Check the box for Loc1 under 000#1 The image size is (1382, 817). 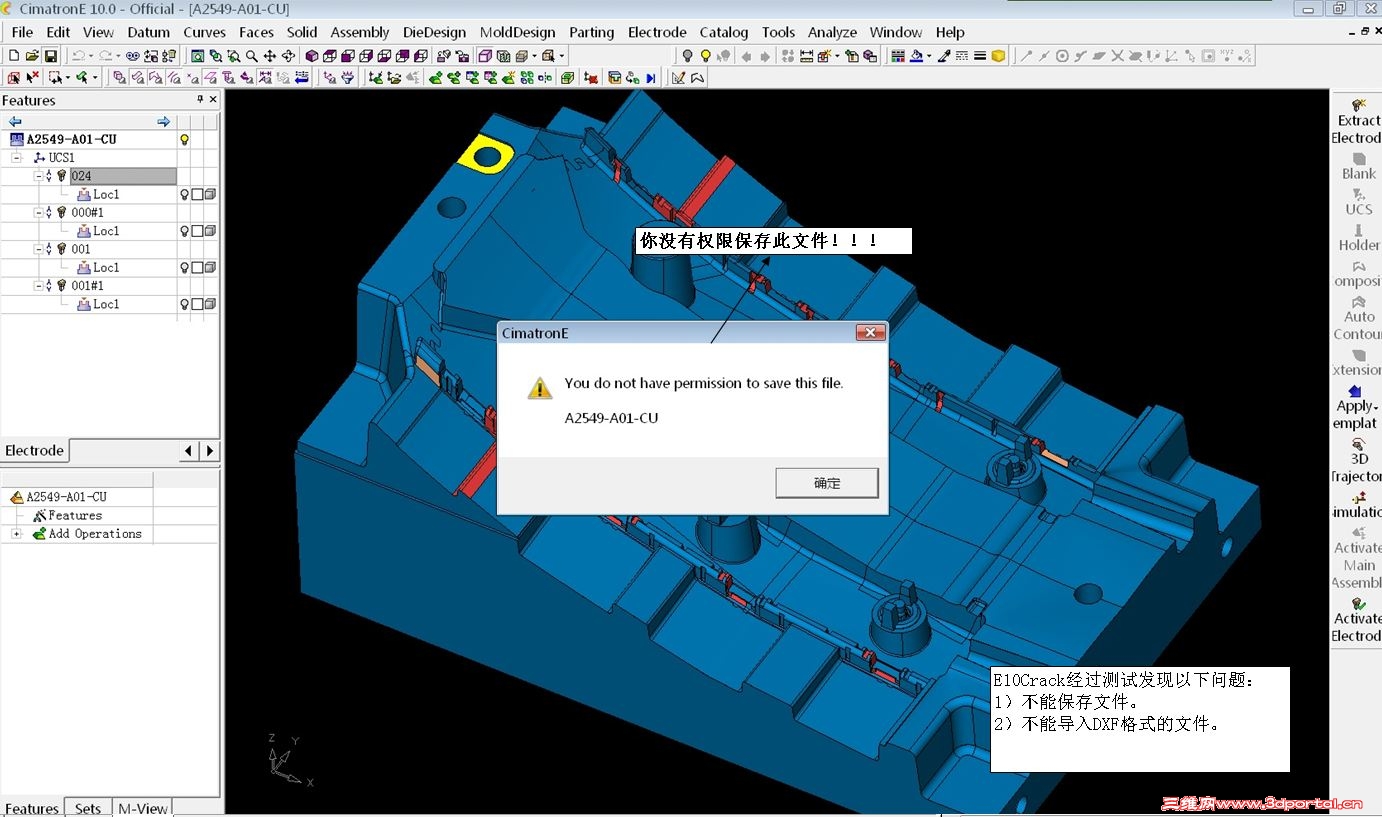click(x=197, y=231)
